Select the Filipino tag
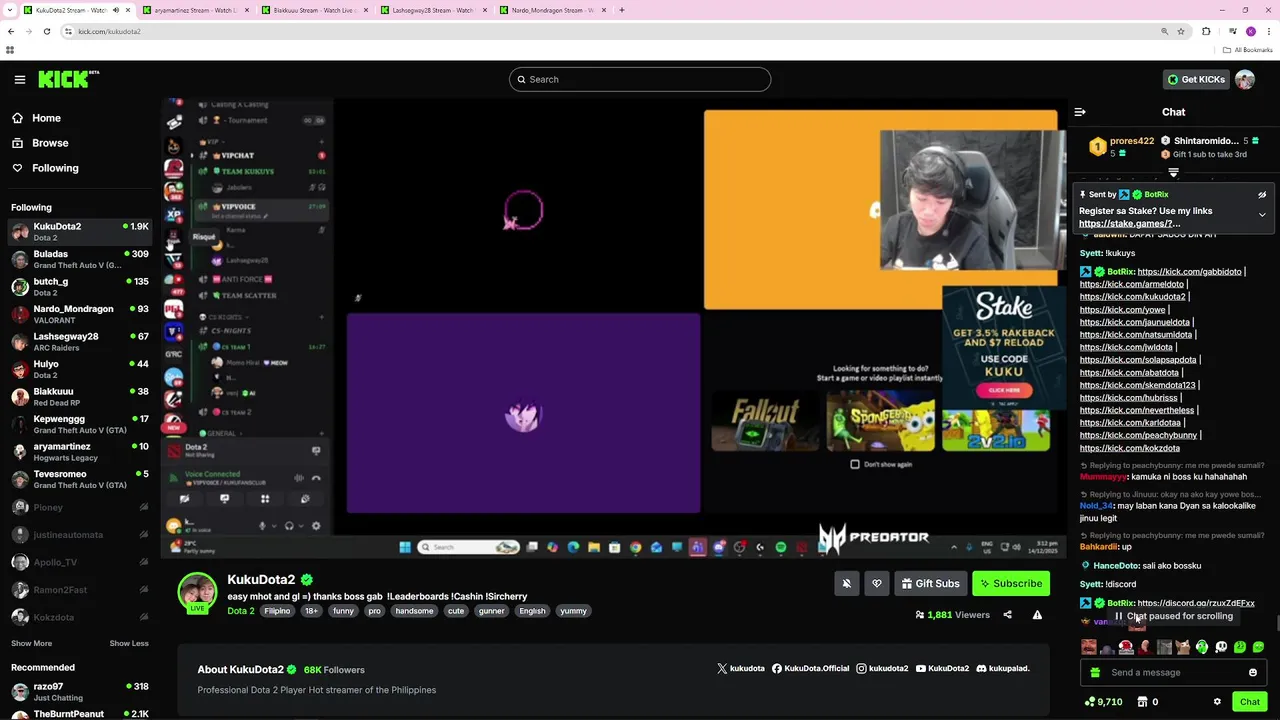 (x=277, y=611)
